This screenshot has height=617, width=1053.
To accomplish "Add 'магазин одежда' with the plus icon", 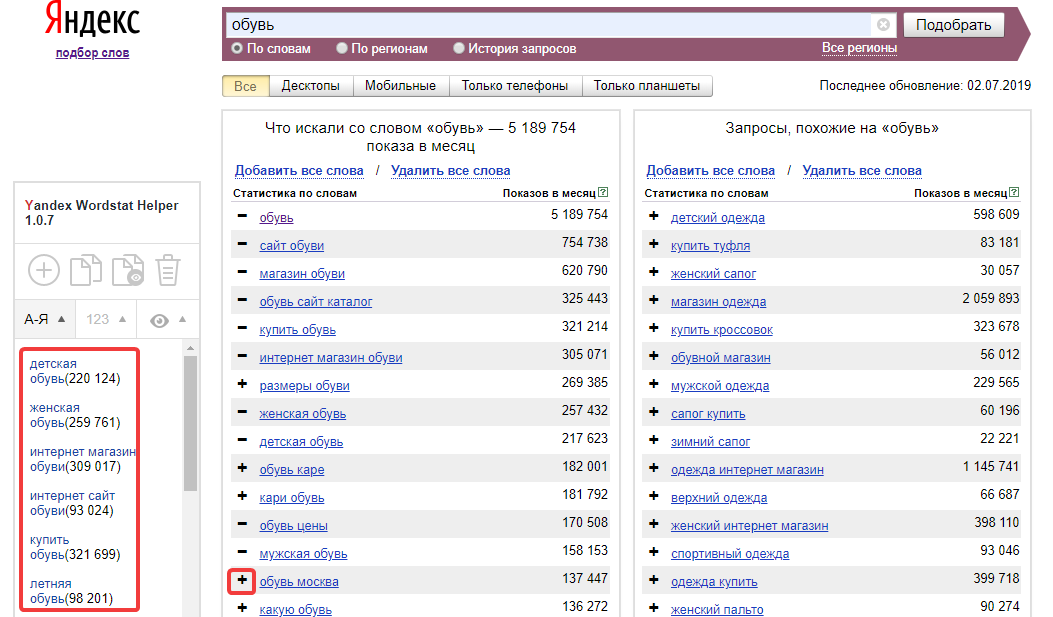I will (x=653, y=300).
